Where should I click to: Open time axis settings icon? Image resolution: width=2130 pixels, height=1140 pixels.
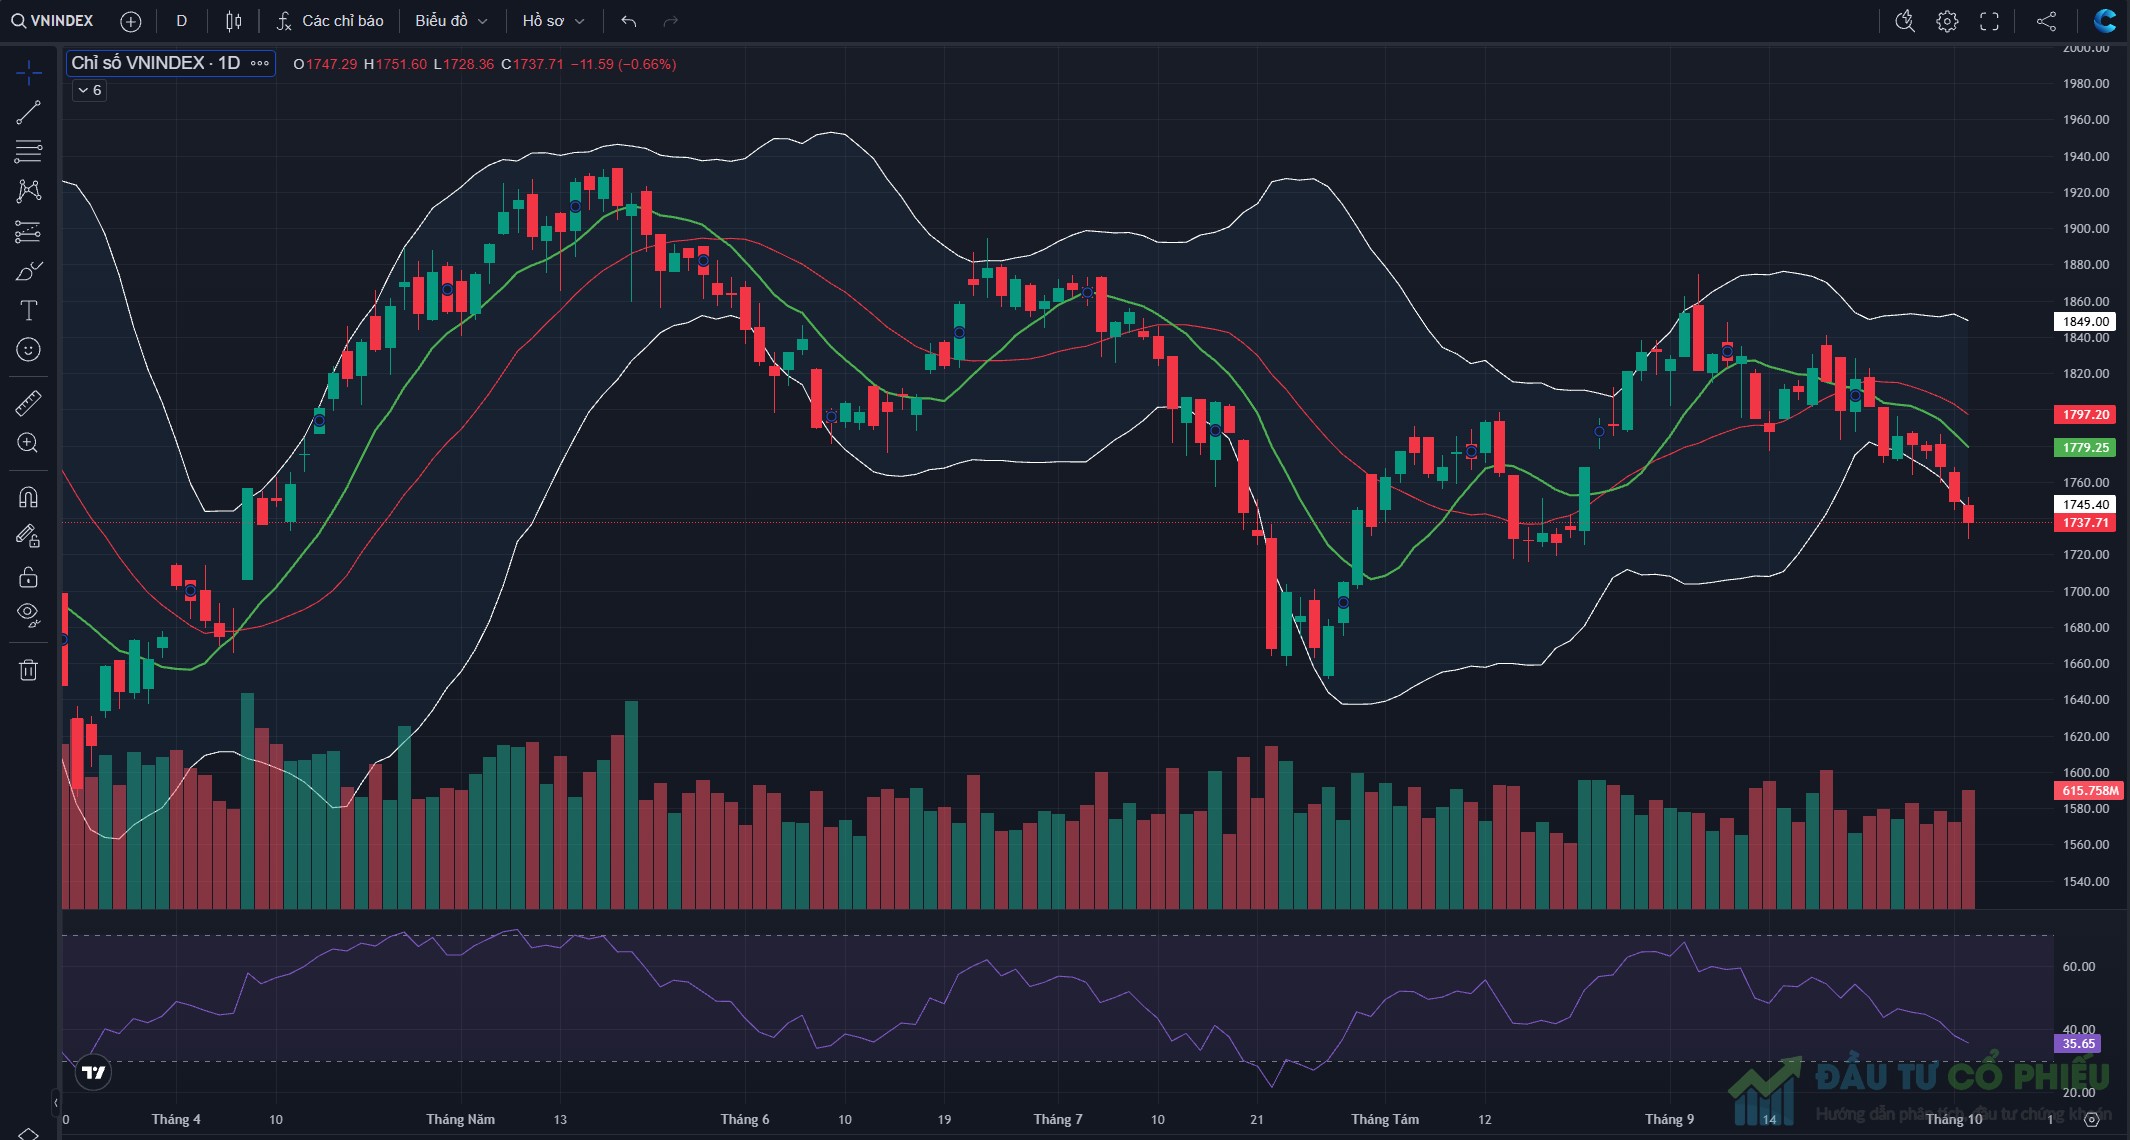tap(2091, 1120)
